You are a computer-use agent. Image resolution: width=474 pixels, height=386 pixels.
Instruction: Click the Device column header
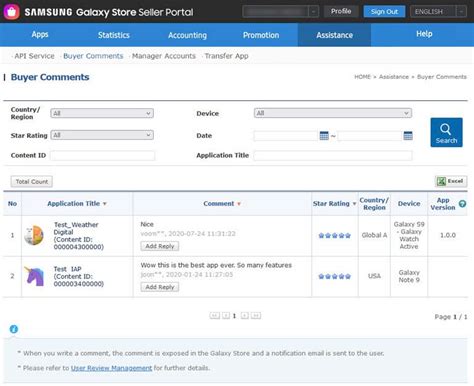click(409, 204)
